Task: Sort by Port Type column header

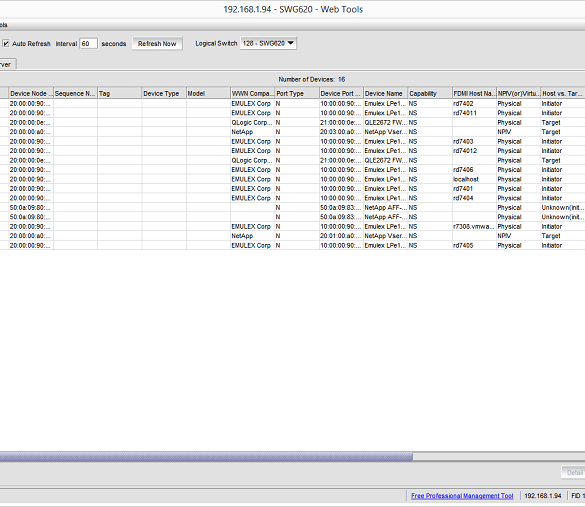Action: 297,93
